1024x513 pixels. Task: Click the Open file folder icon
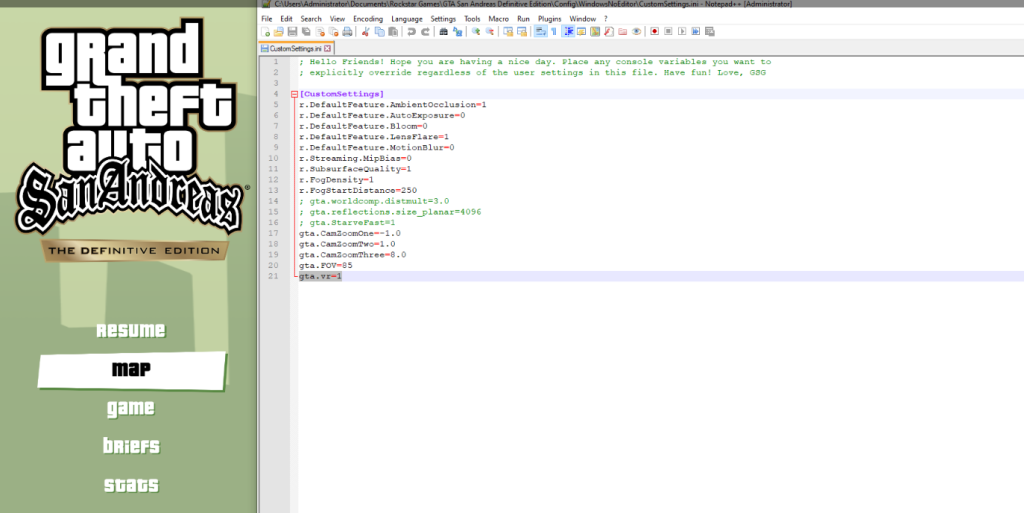coord(279,32)
